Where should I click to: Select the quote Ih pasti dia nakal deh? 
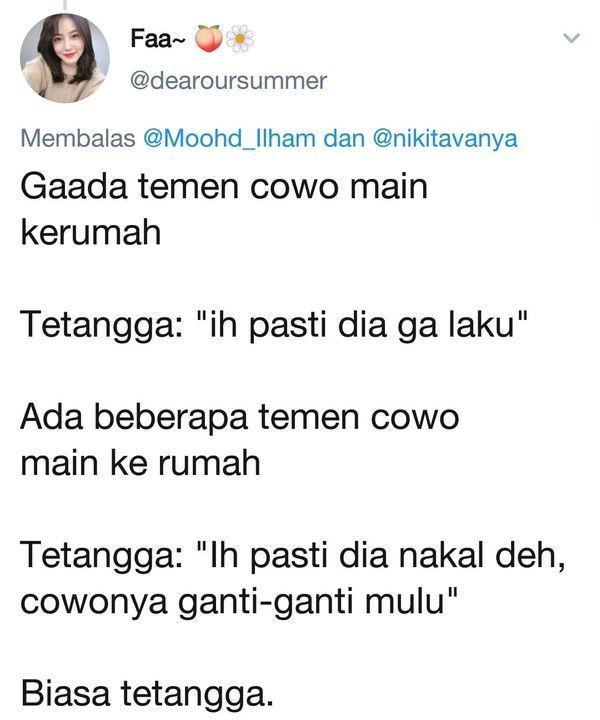click(381, 557)
